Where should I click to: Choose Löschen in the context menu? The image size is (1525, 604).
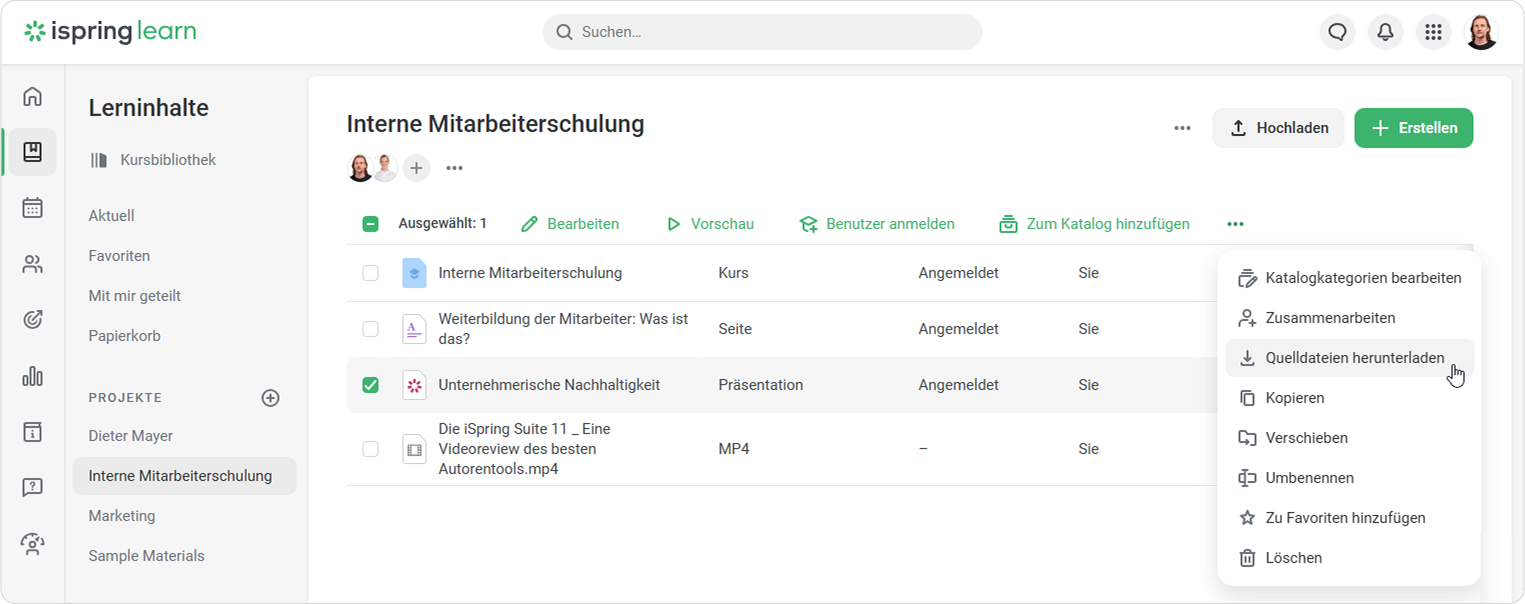coord(1293,558)
